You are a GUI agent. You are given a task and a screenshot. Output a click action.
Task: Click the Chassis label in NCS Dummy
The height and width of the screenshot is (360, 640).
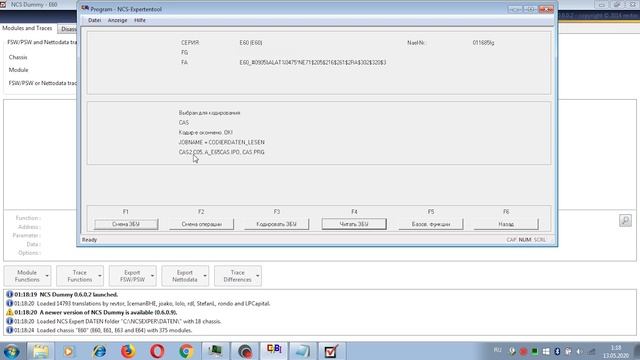[x=18, y=57]
